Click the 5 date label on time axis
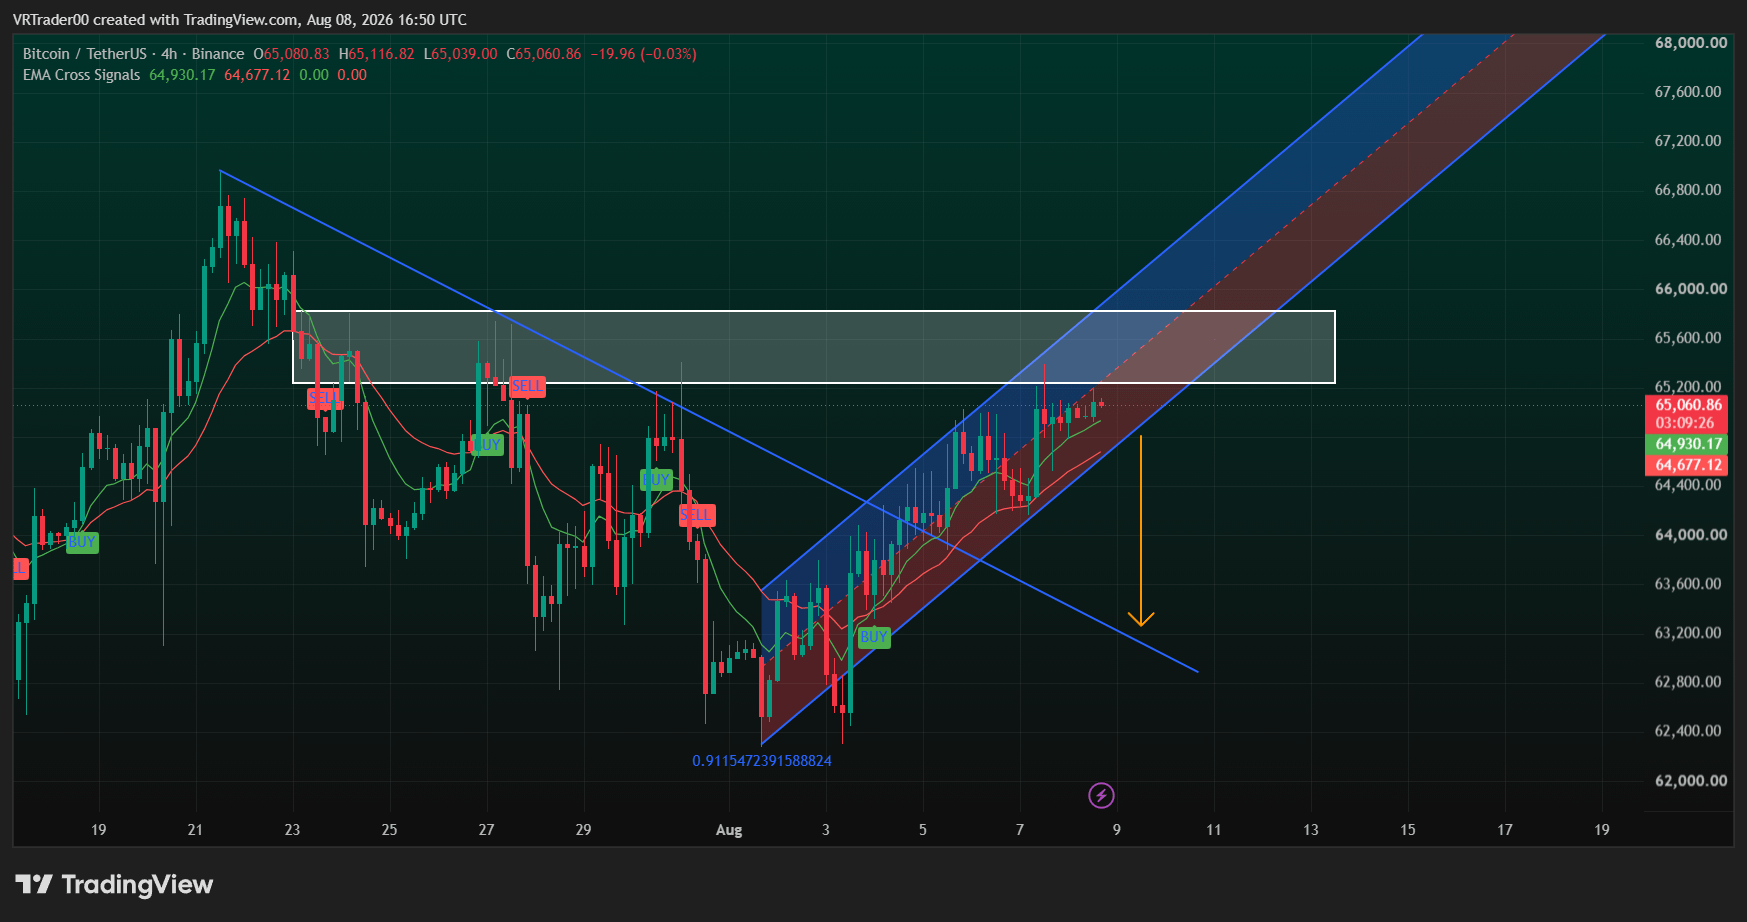Image resolution: width=1747 pixels, height=922 pixels. 923,830
